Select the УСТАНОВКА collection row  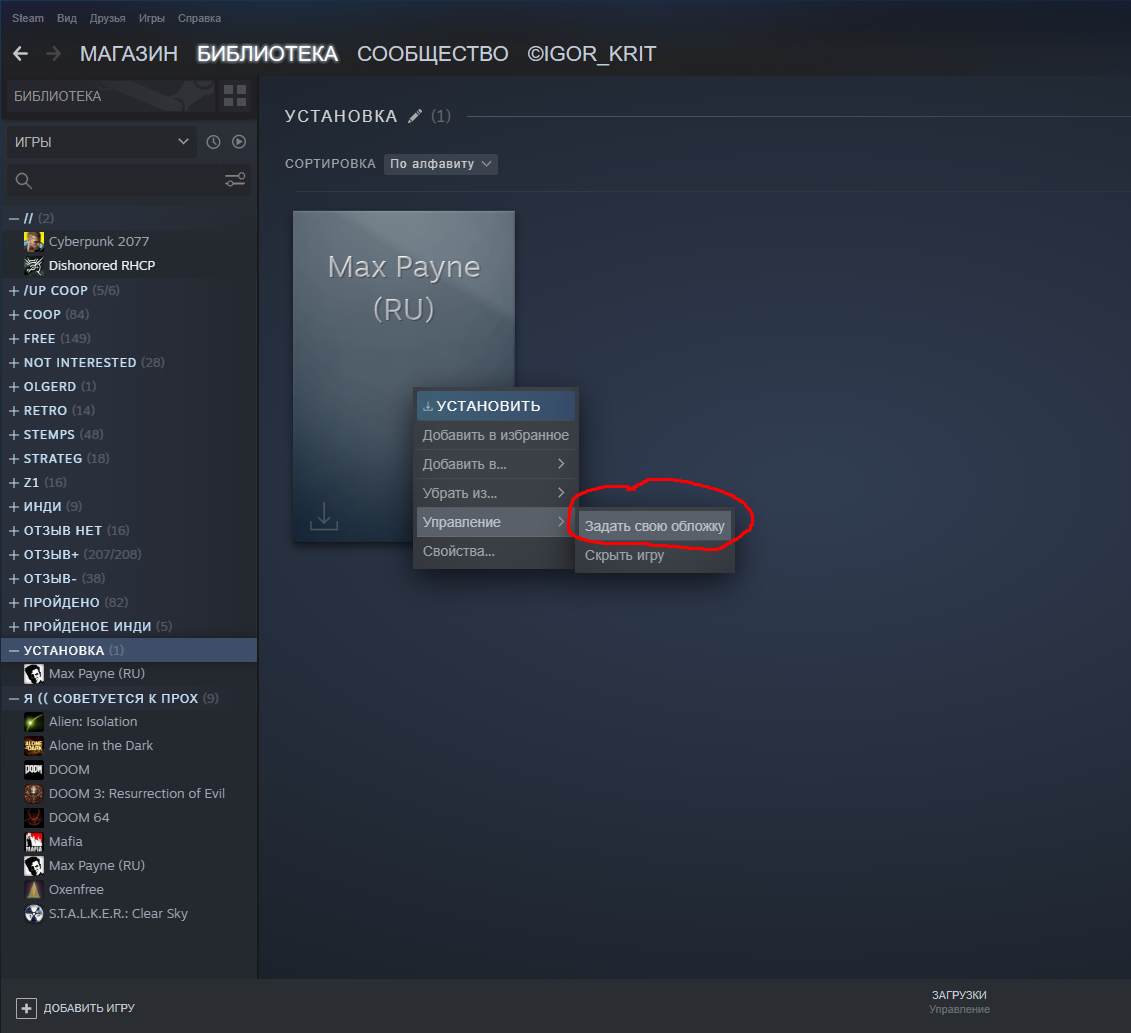click(130, 650)
